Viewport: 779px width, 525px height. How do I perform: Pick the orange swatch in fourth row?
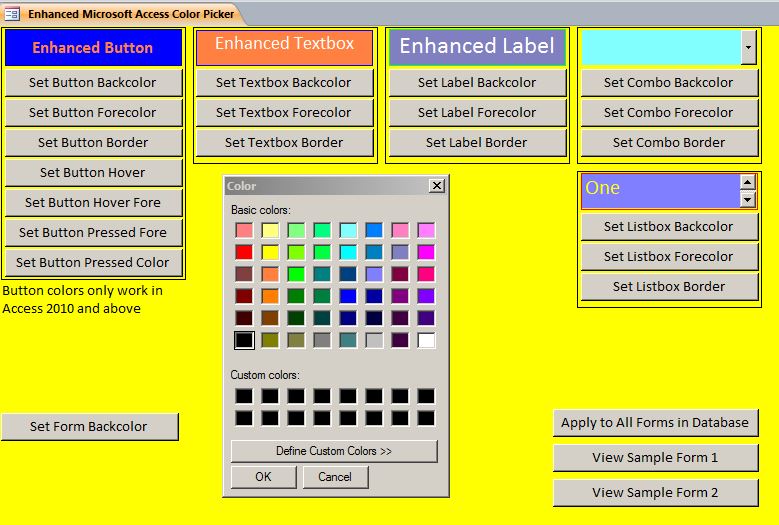click(270, 296)
